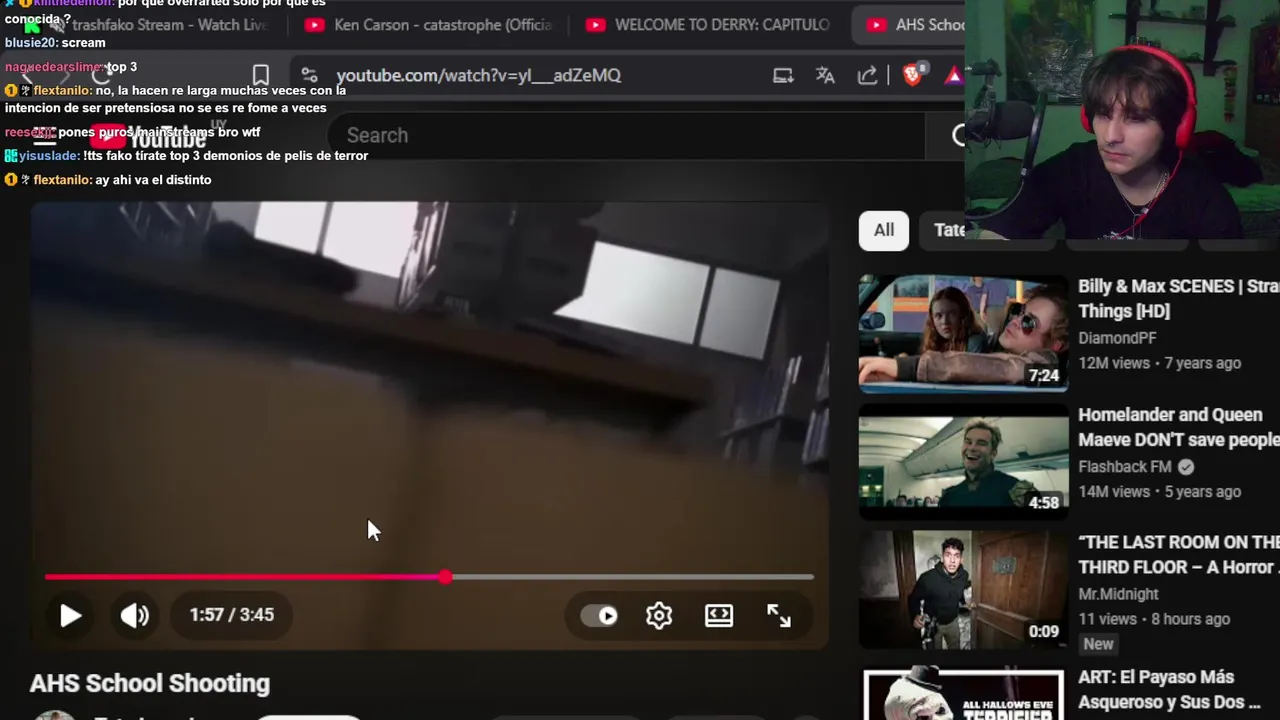The height and width of the screenshot is (720, 1280).
Task: Click the 12M views • 7 years ago text
Action: click(1160, 363)
